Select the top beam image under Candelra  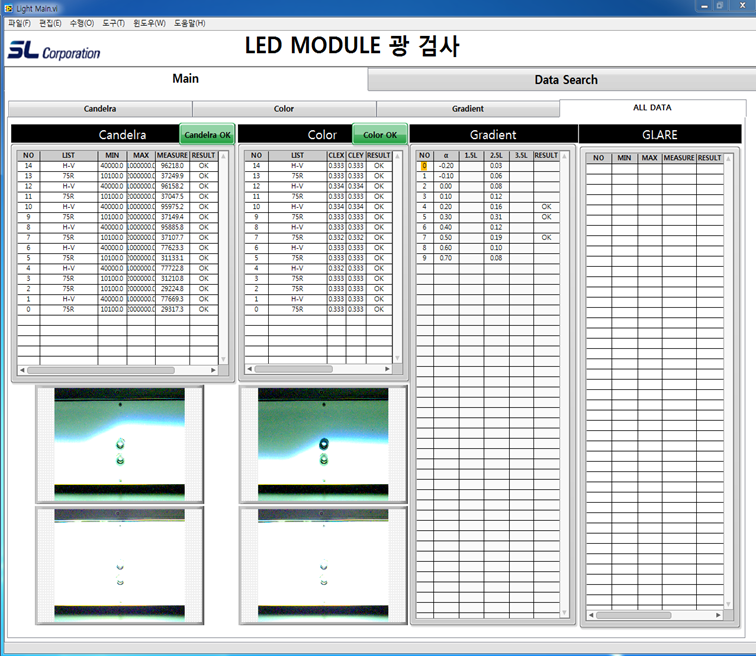119,443
